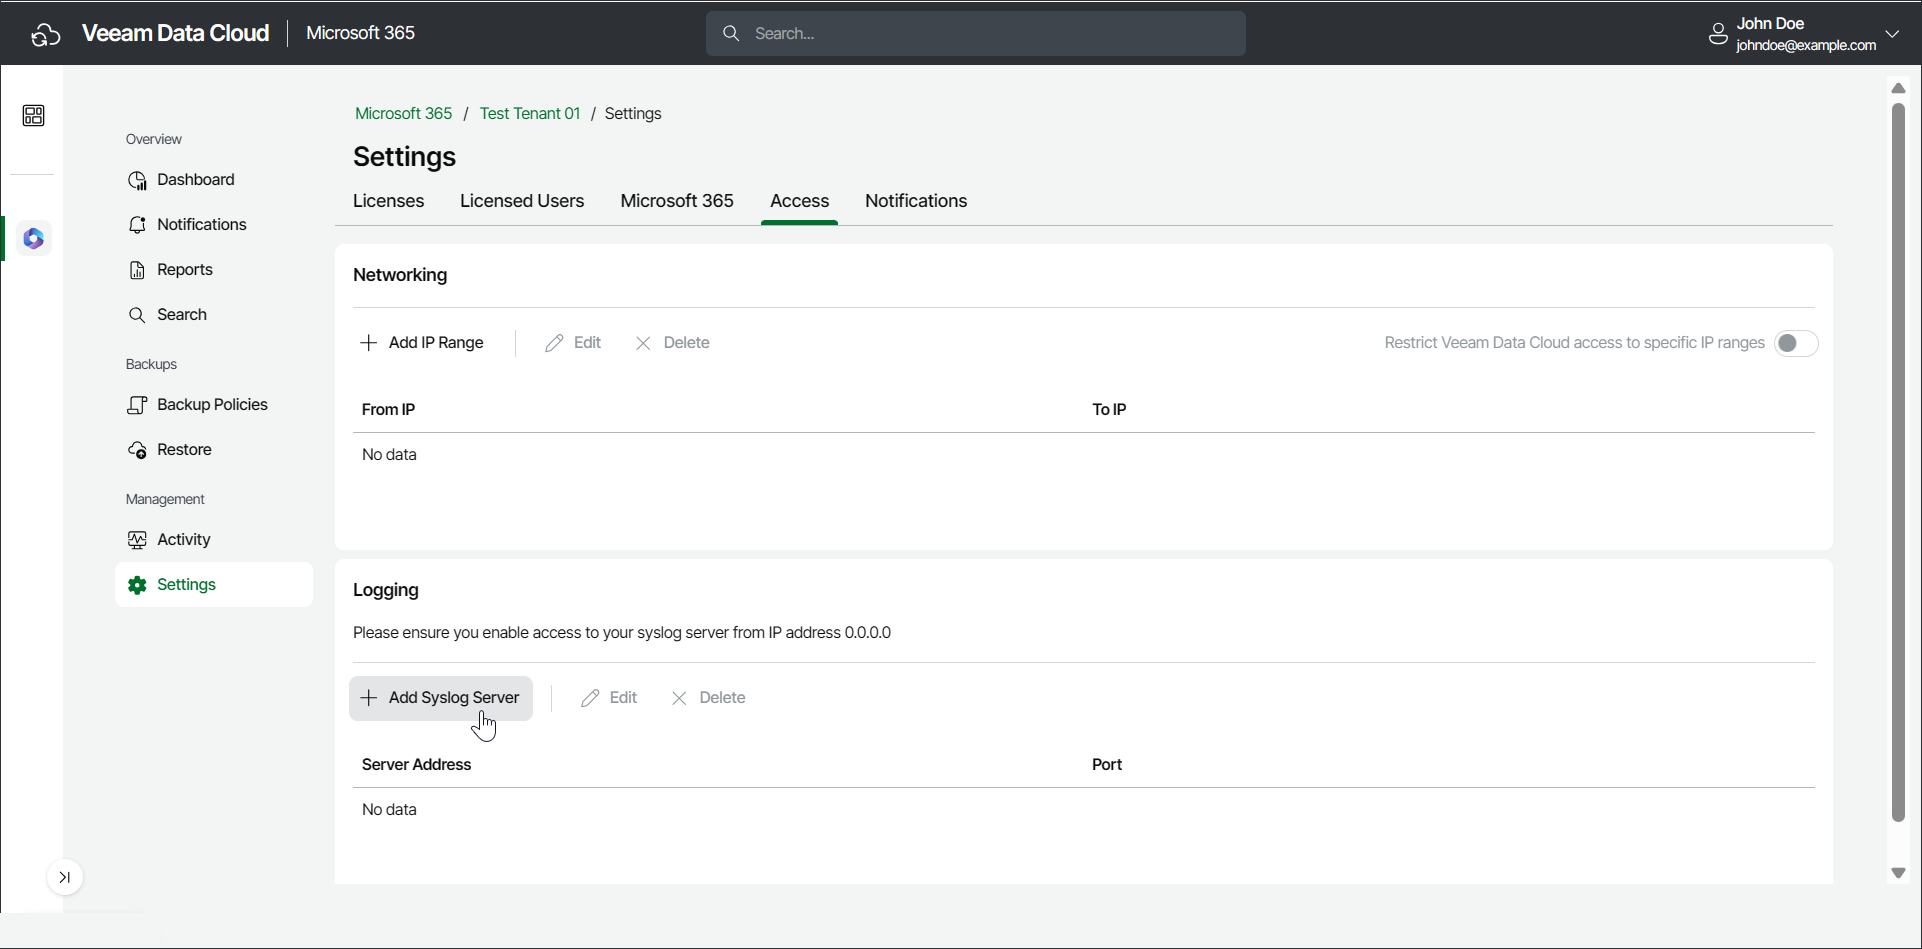Open Backup Policies from the sidebar

214,405
